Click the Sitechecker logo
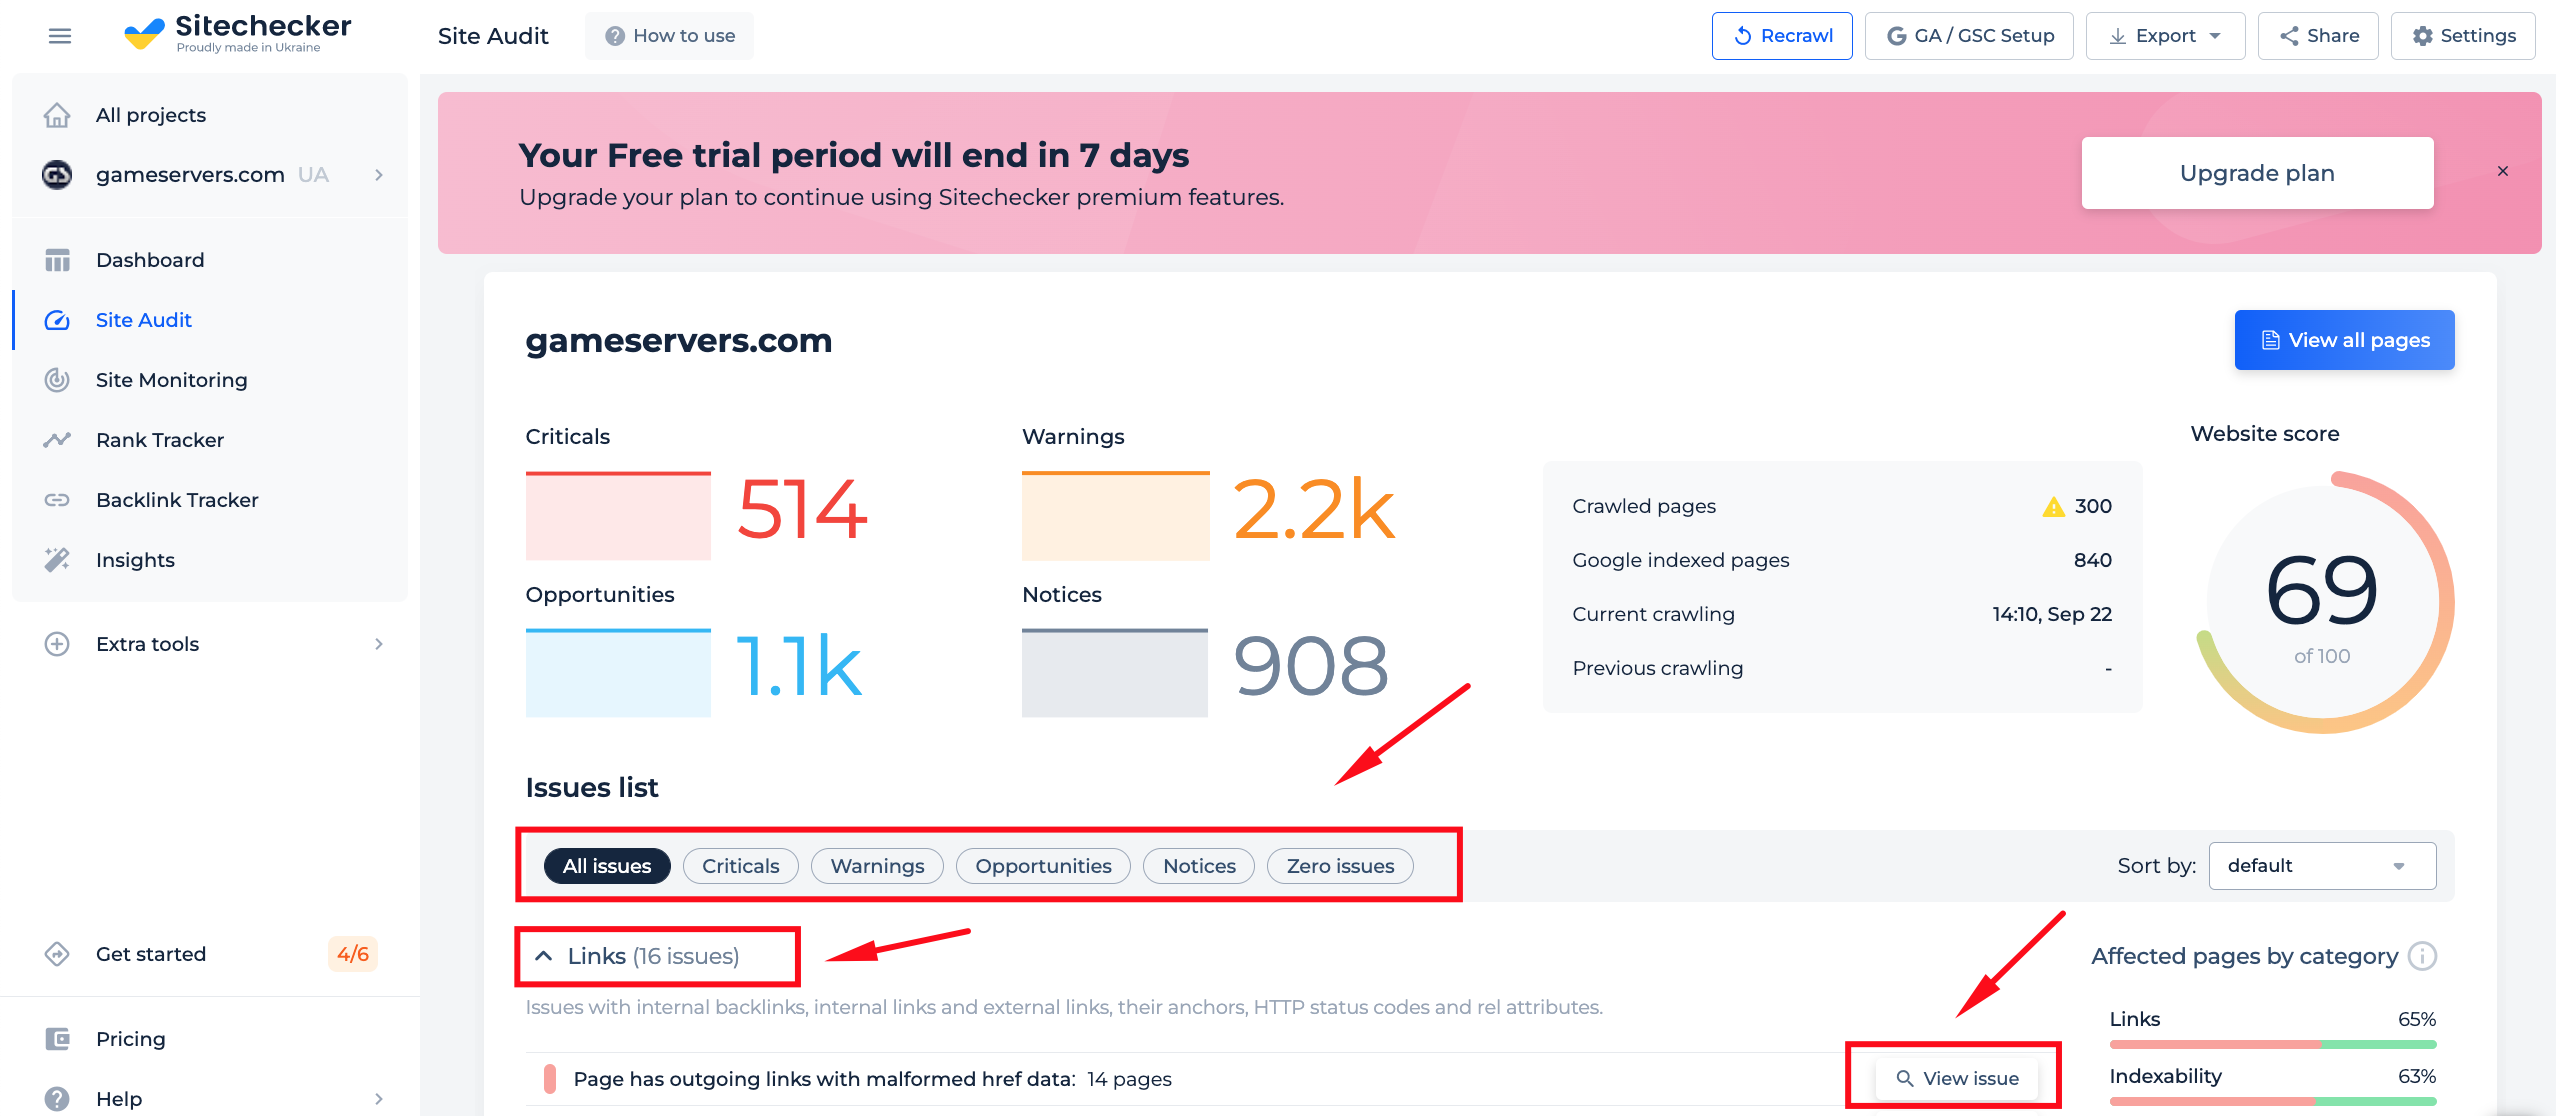 tap(237, 33)
